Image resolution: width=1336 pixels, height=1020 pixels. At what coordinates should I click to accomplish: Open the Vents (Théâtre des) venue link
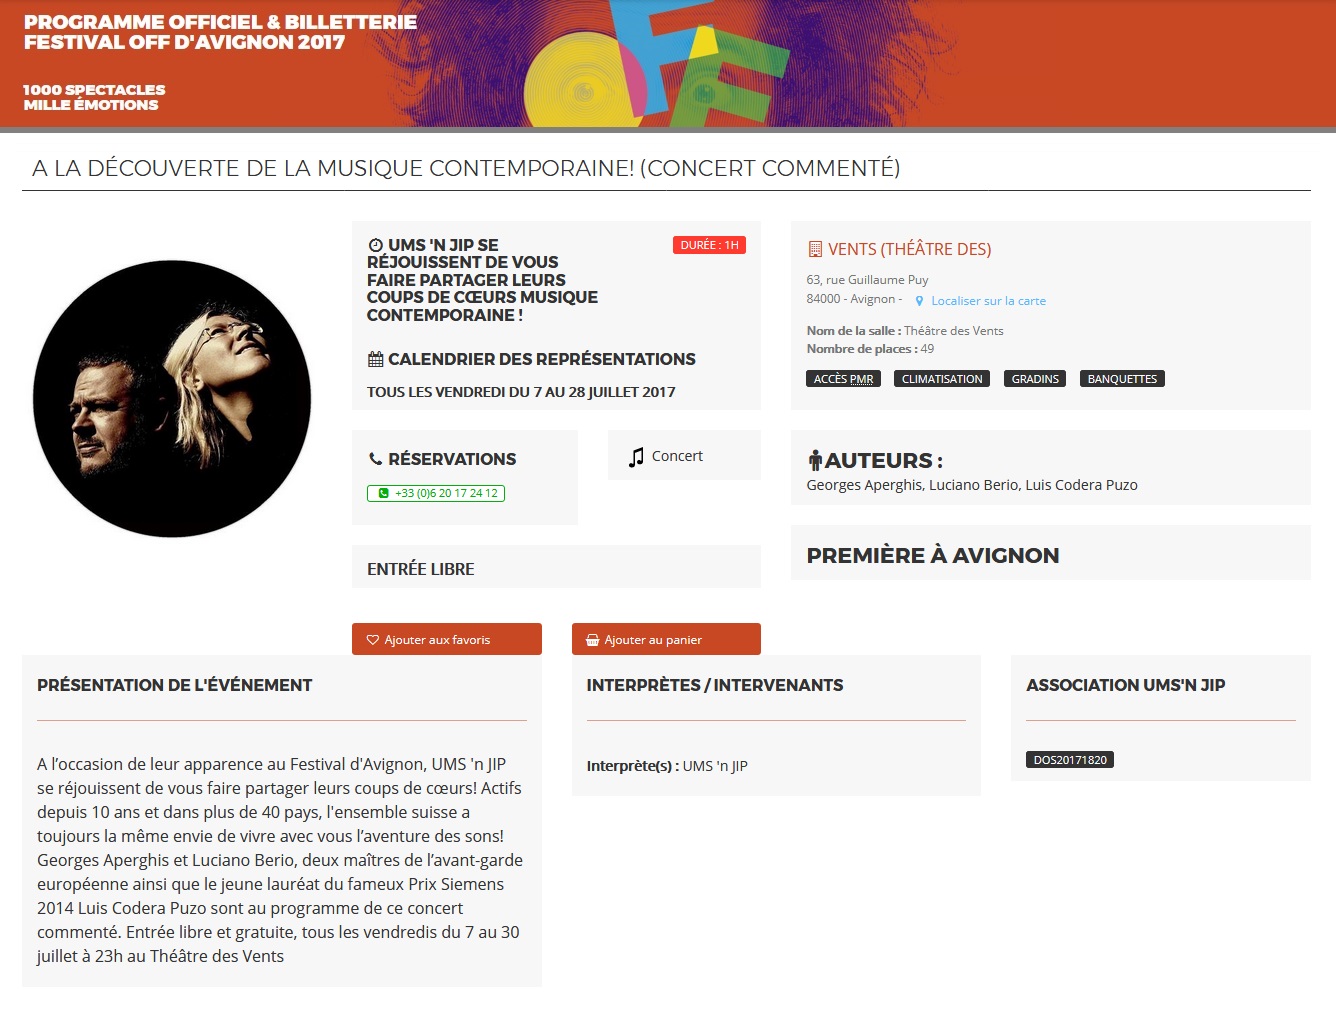point(909,249)
